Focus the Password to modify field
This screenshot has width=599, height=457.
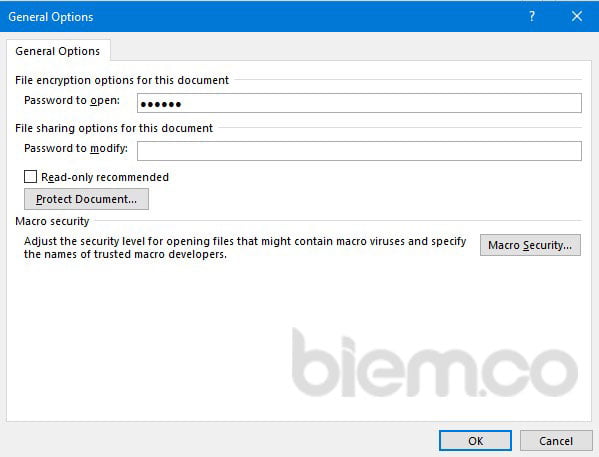click(x=359, y=151)
